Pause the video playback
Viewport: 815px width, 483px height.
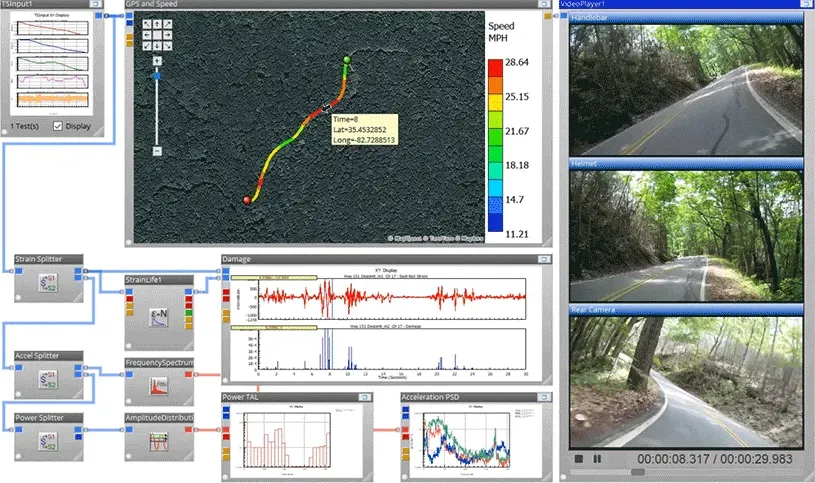coord(597,459)
